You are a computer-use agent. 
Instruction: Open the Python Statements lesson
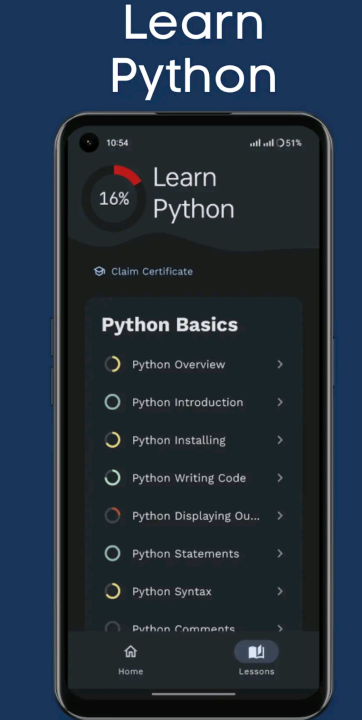click(193, 554)
